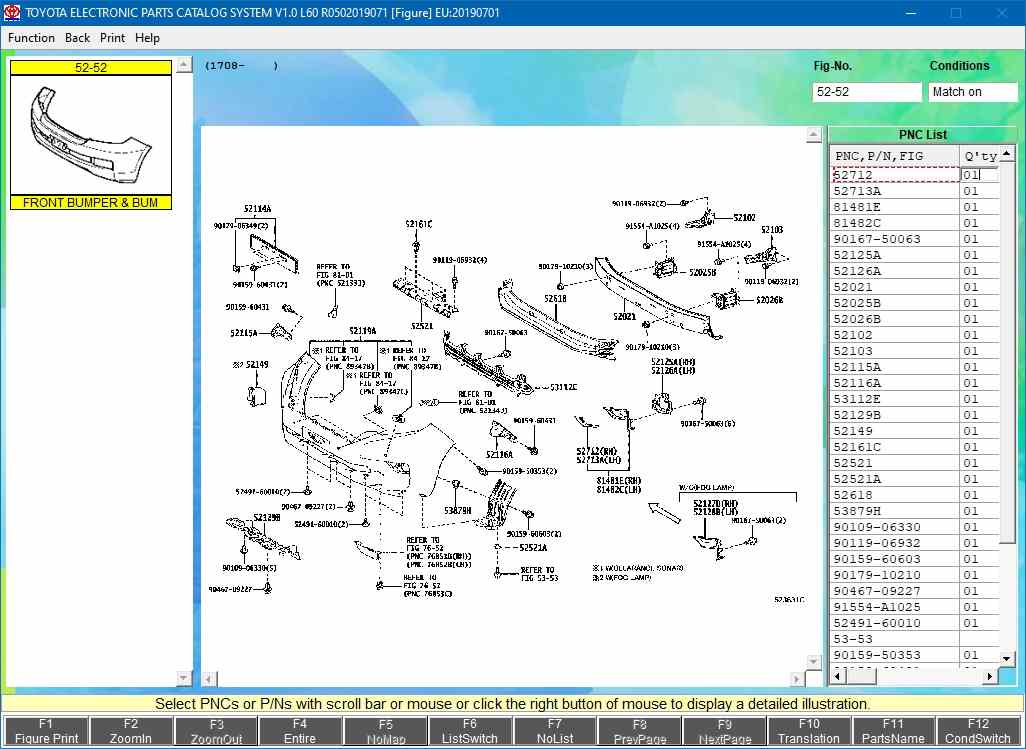Click the F9 NextPage button
The height and width of the screenshot is (749, 1026).
pos(724,731)
